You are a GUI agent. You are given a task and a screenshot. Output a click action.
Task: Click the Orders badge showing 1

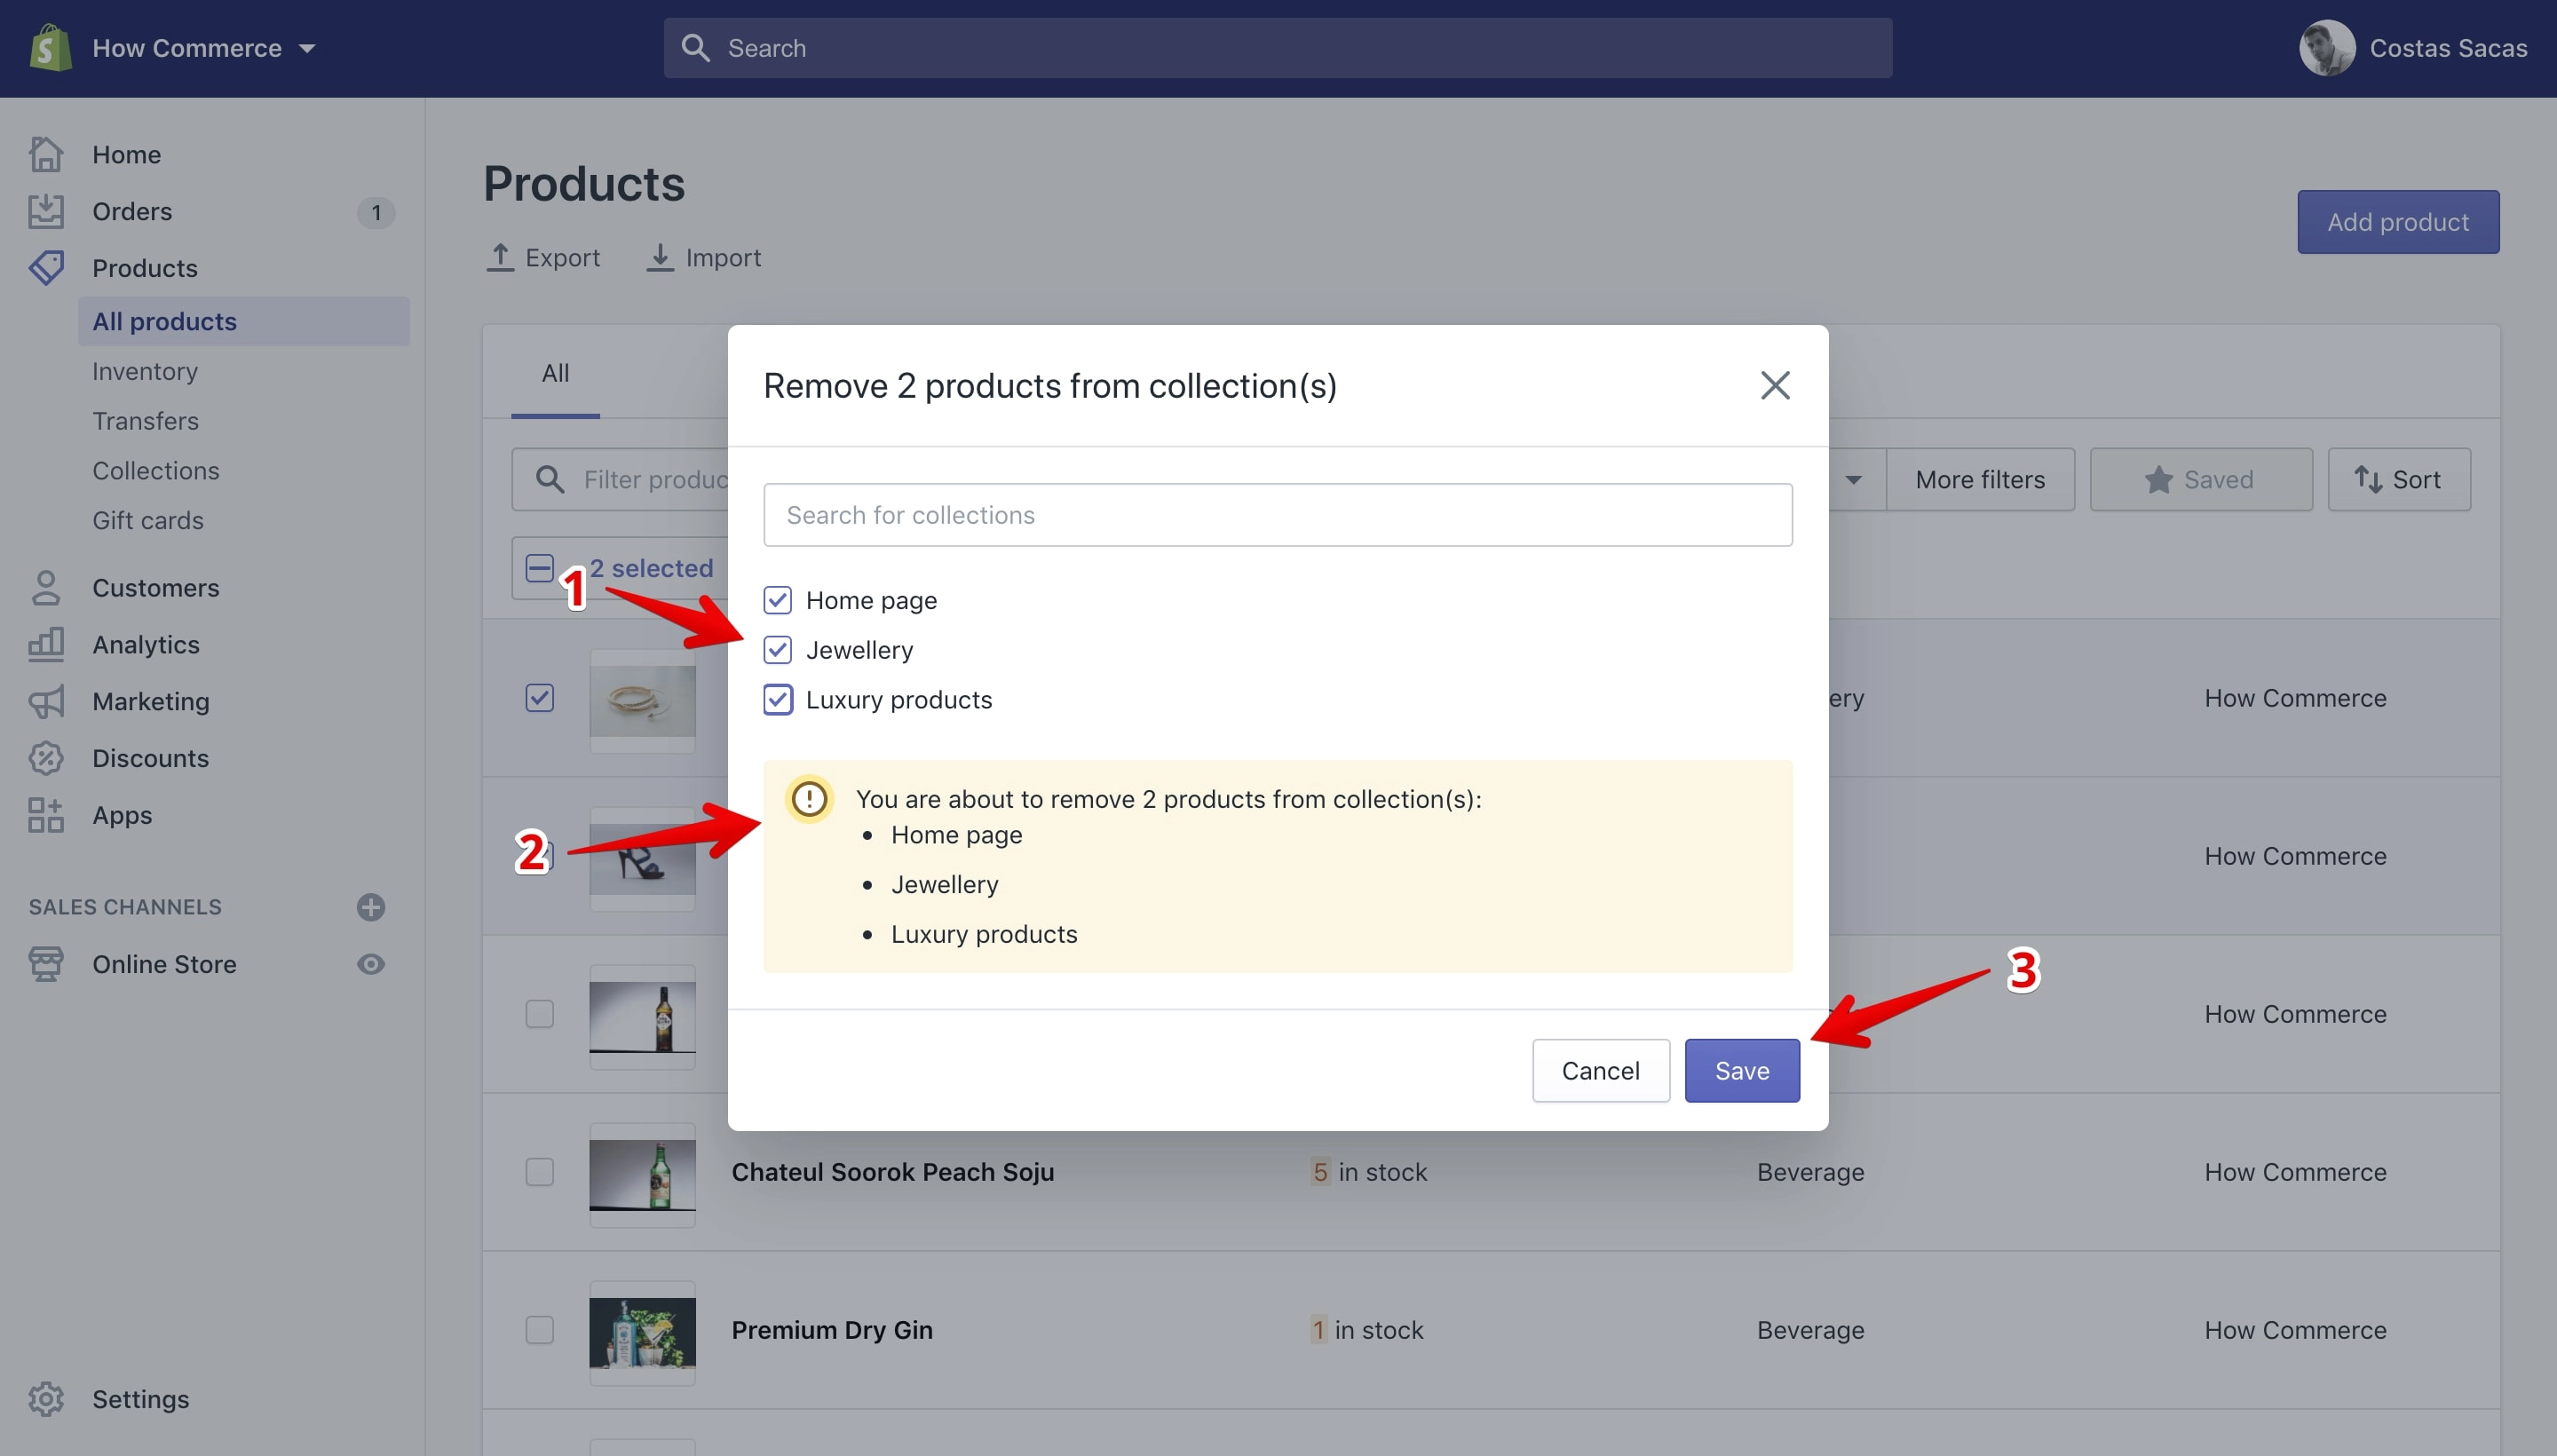coord(376,212)
